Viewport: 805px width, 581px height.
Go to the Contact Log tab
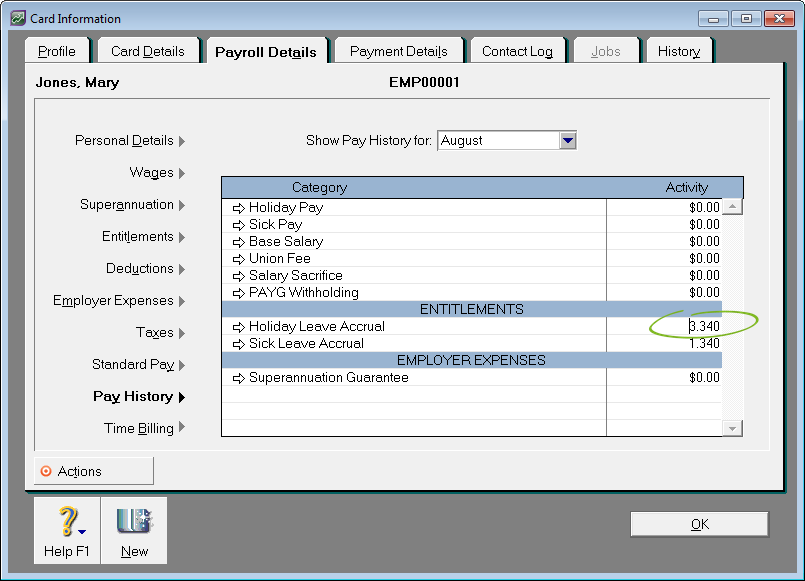click(517, 51)
